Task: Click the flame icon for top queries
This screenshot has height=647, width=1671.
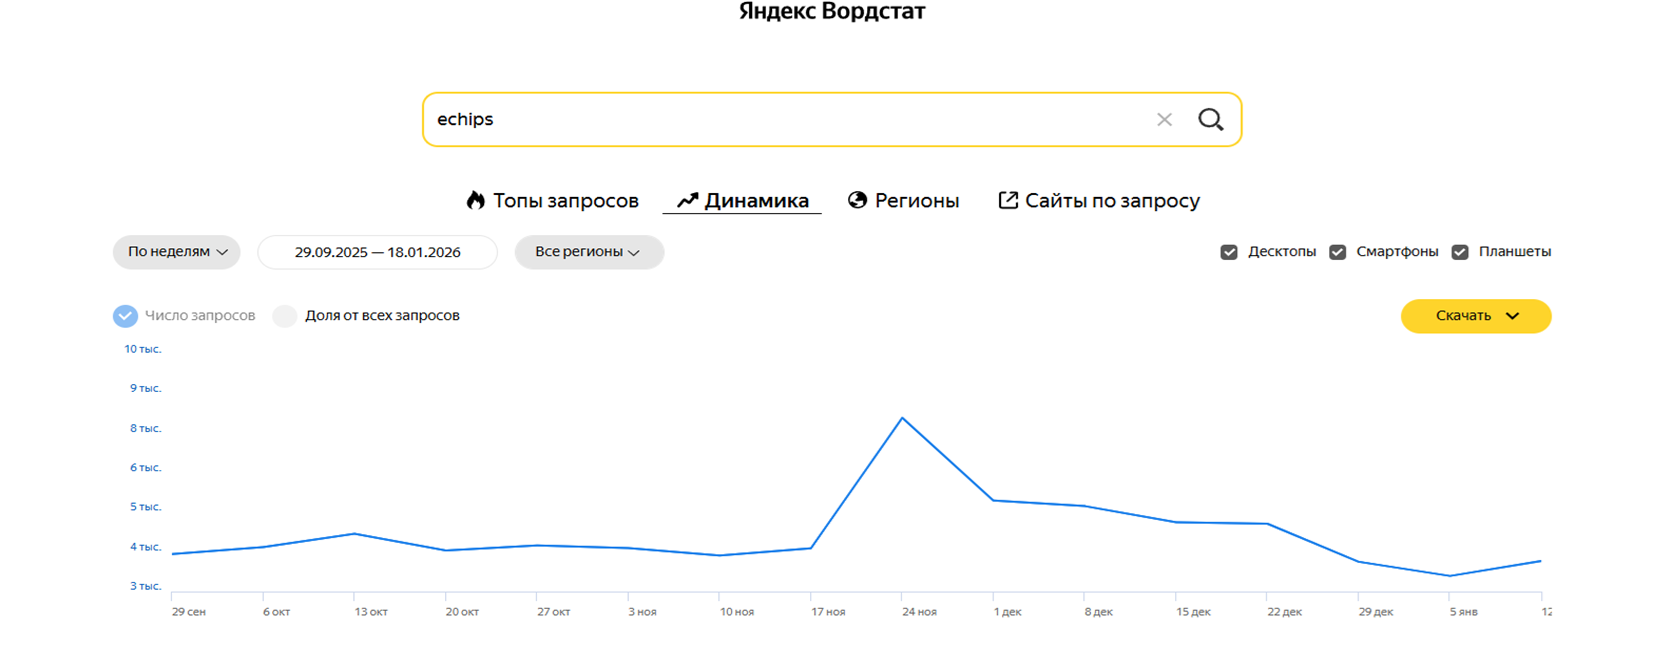Action: pyautogui.click(x=476, y=201)
